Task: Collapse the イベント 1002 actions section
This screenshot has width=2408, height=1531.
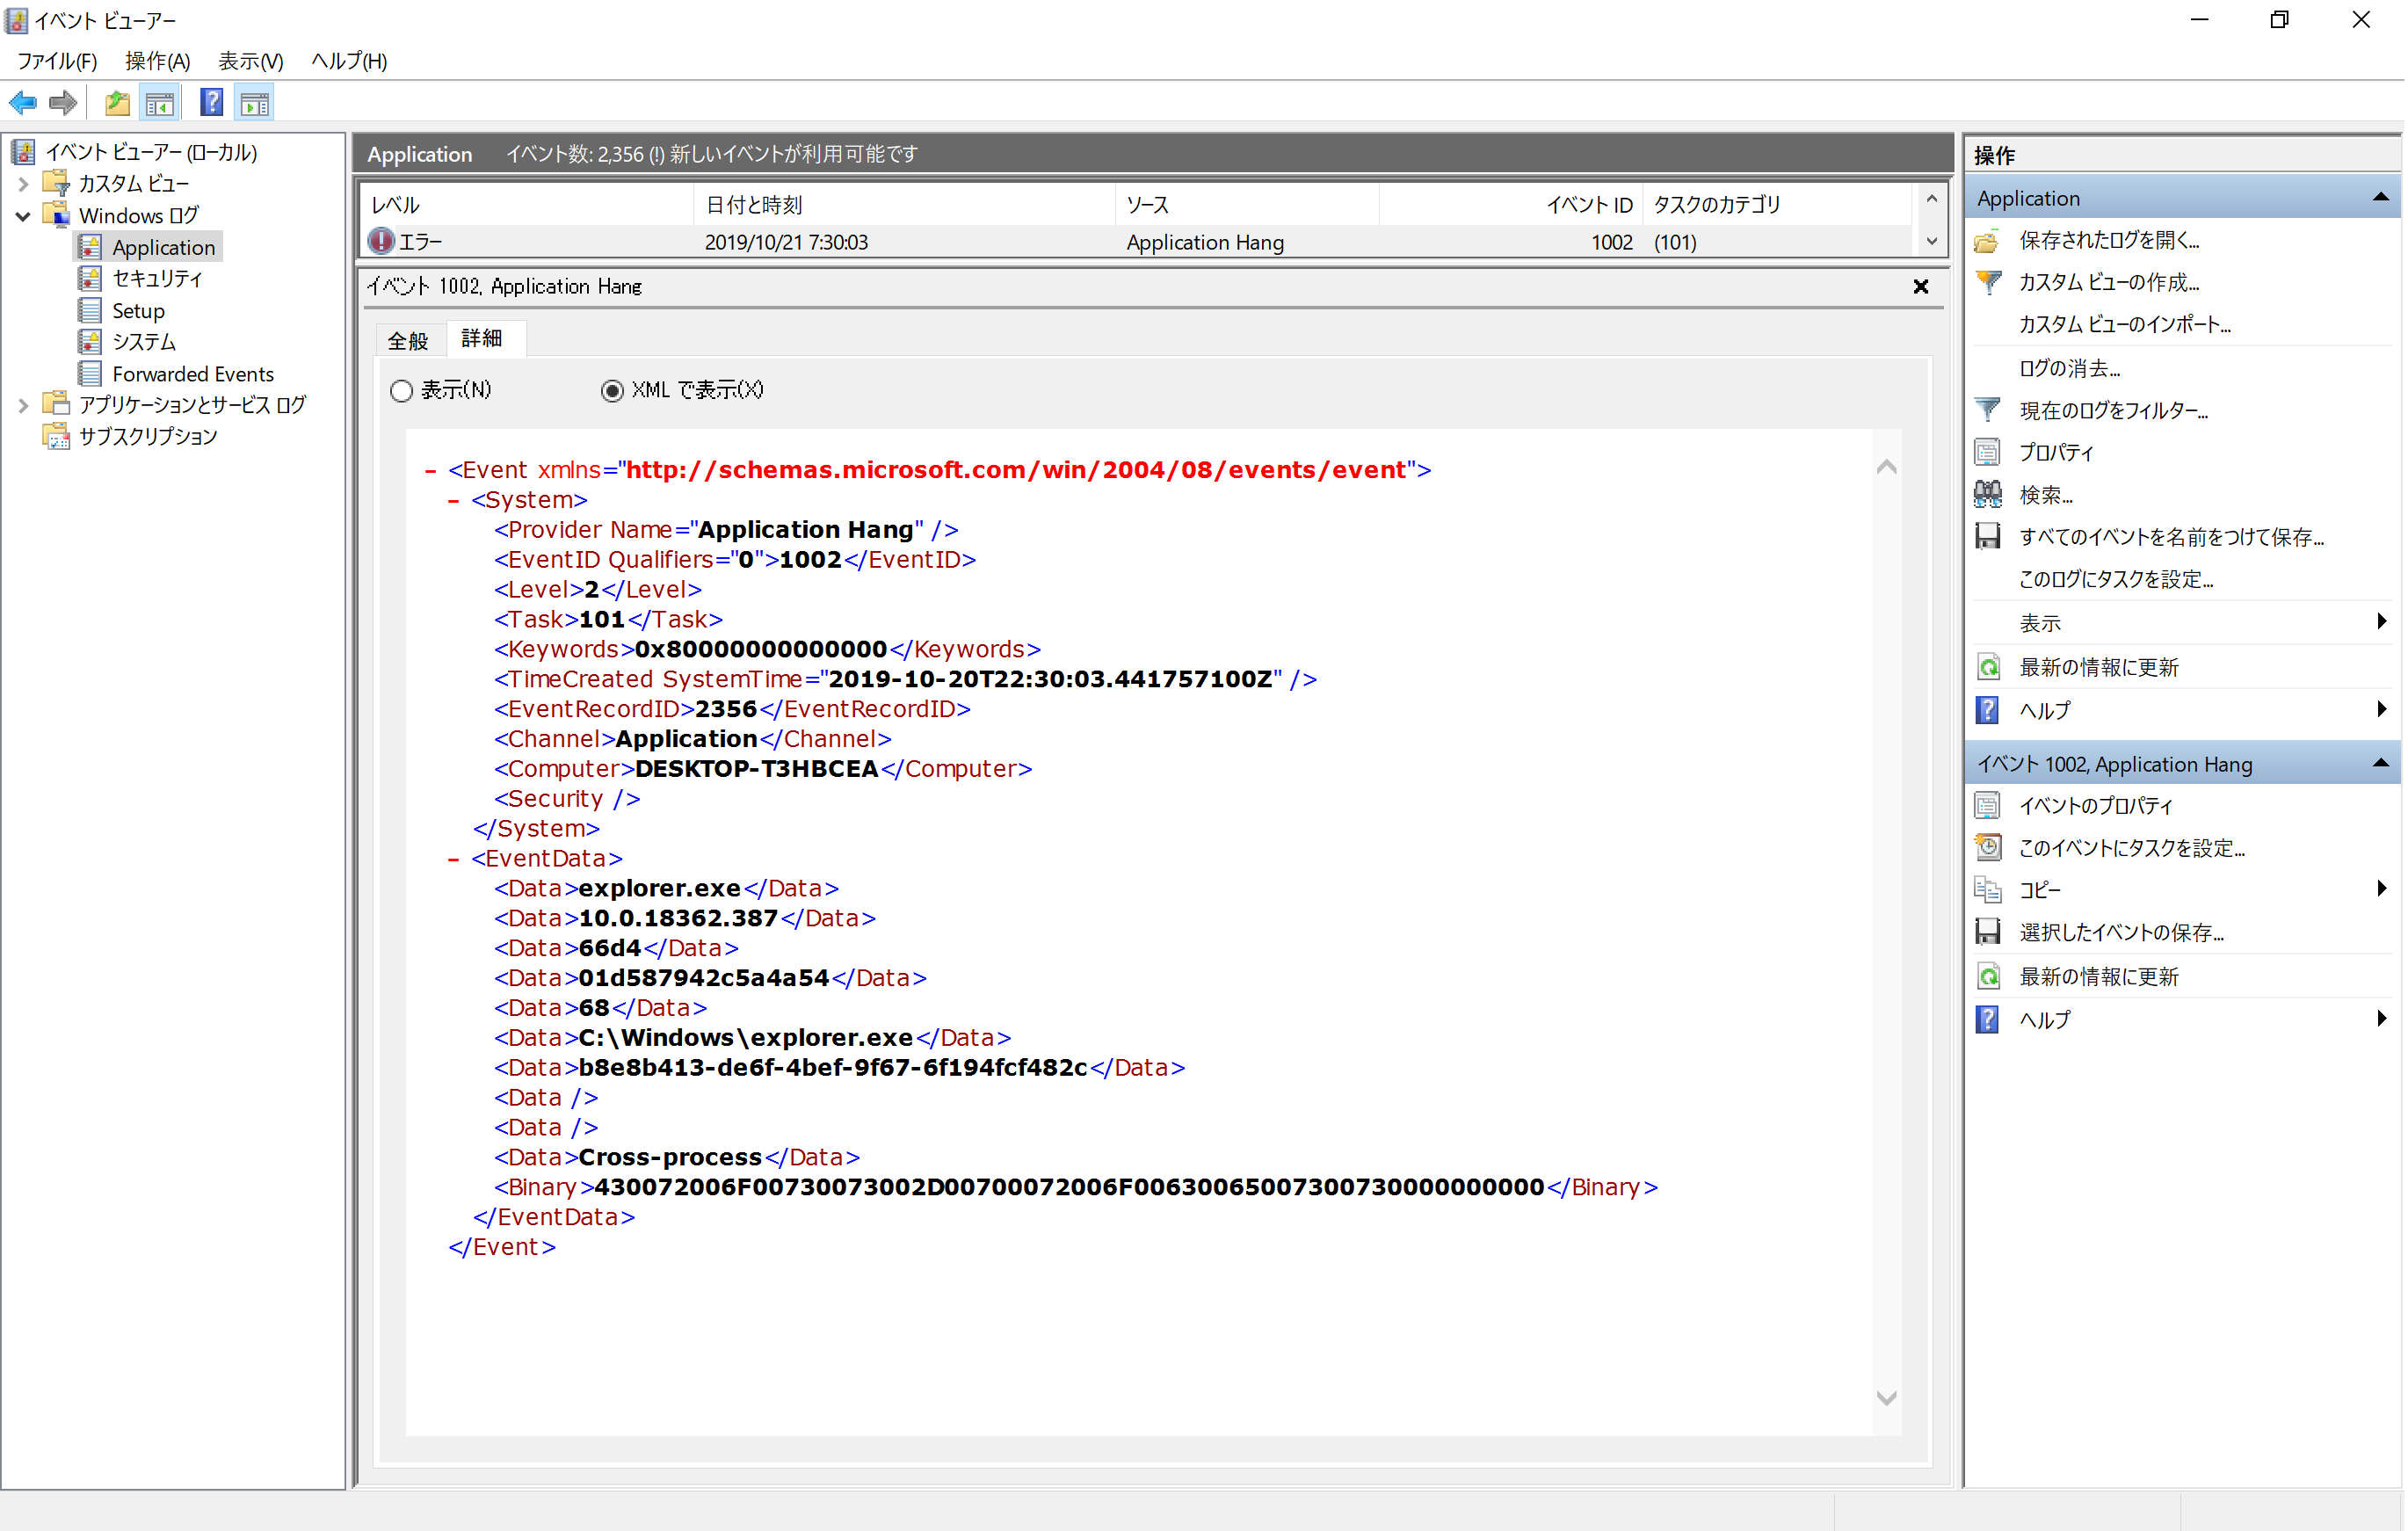Action: coord(2380,764)
